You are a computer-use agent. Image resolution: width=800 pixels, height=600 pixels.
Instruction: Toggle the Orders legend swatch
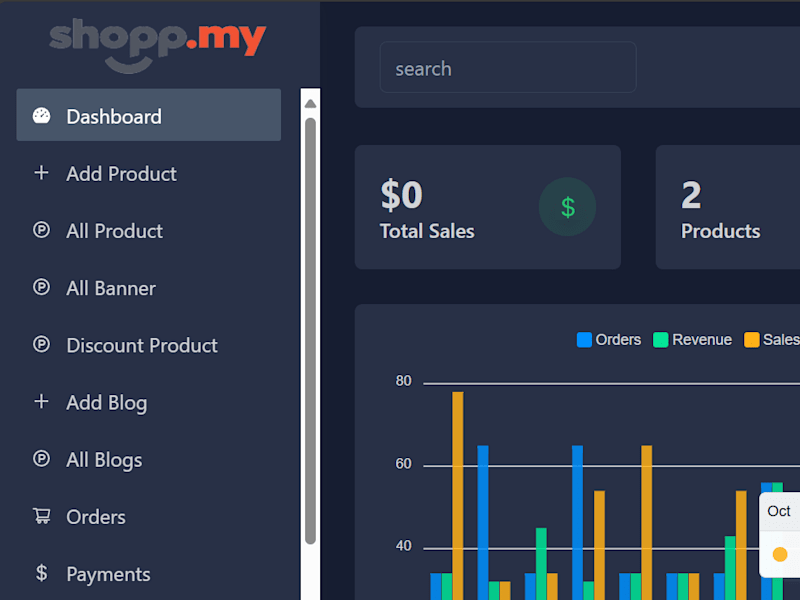[x=584, y=339]
